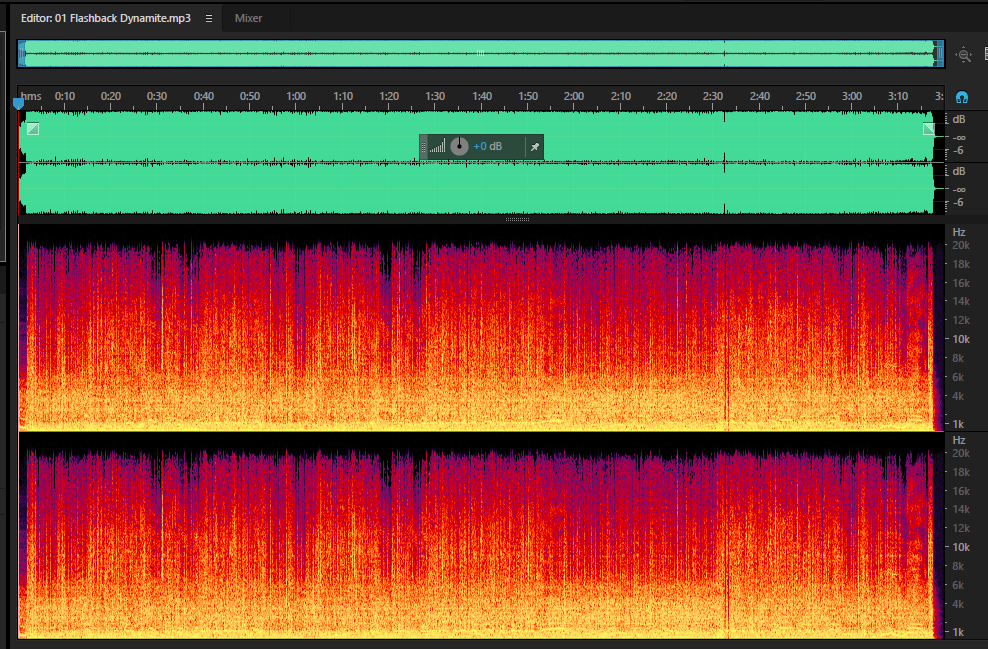Click the volume bars icon in the HUD
This screenshot has height=649, width=988.
tap(437, 146)
